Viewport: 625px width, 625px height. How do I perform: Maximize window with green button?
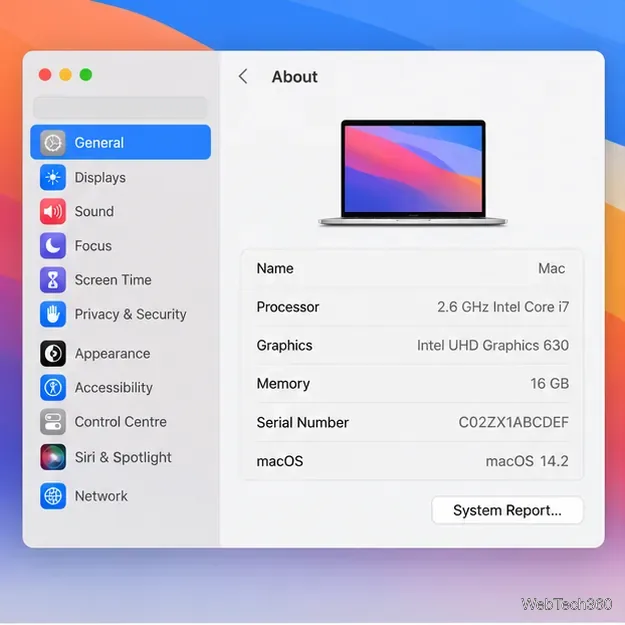click(x=86, y=75)
